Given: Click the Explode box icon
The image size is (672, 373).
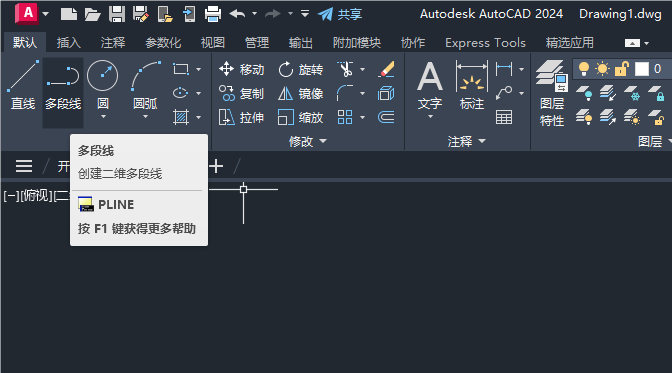Looking at the screenshot, I should [386, 93].
